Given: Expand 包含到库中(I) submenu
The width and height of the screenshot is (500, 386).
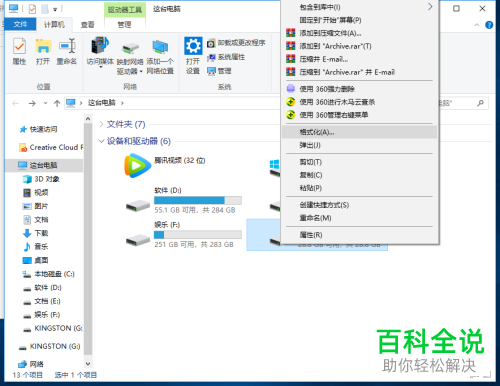Looking at the screenshot, I should pyautogui.click(x=359, y=7).
